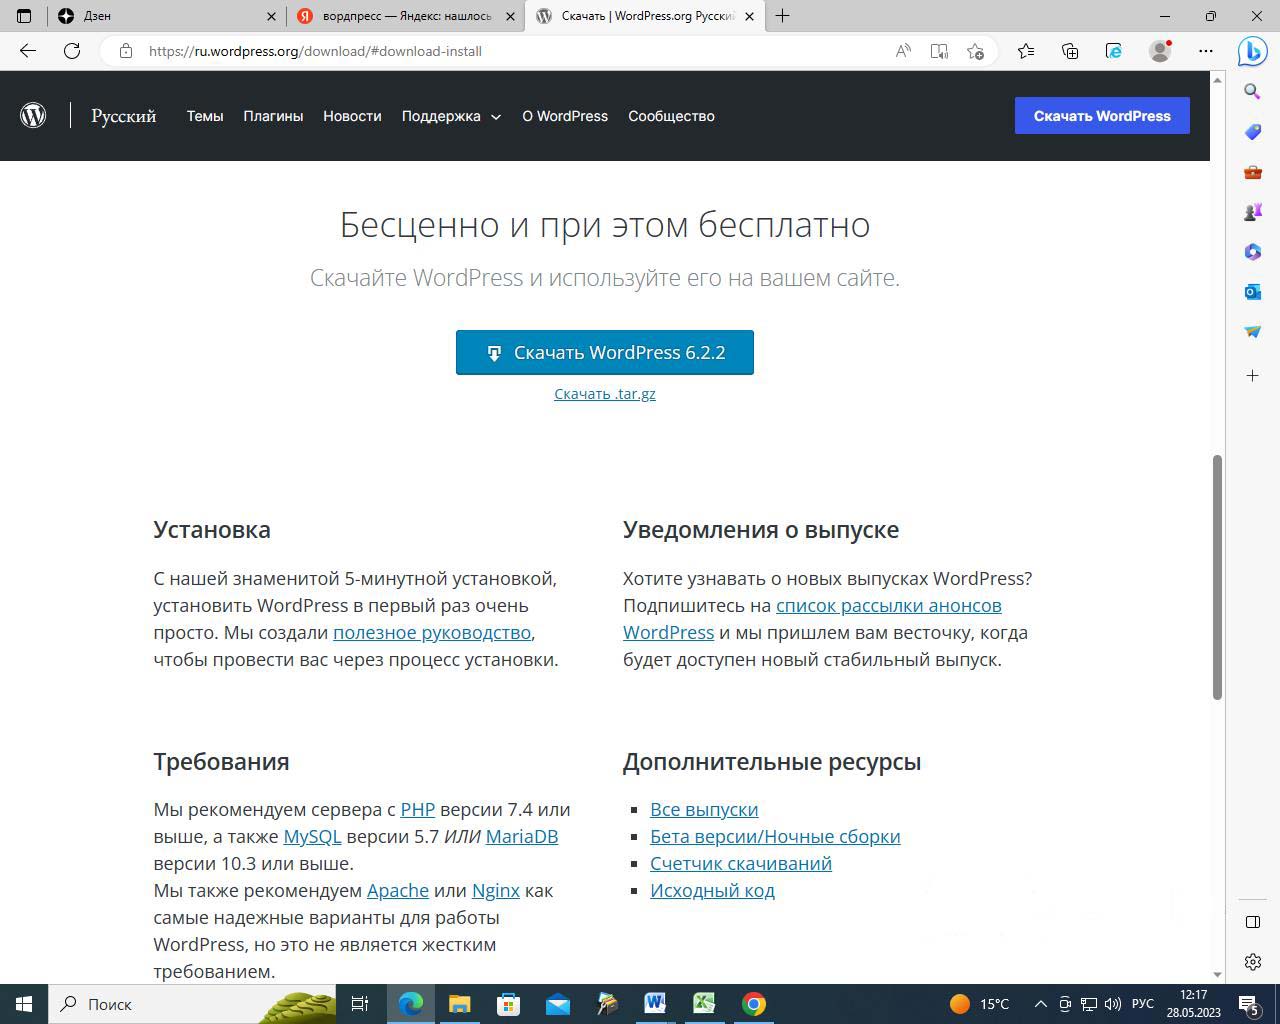Open Bing chat sidebar icon
Image resolution: width=1280 pixels, height=1024 pixels.
pos(1252,51)
